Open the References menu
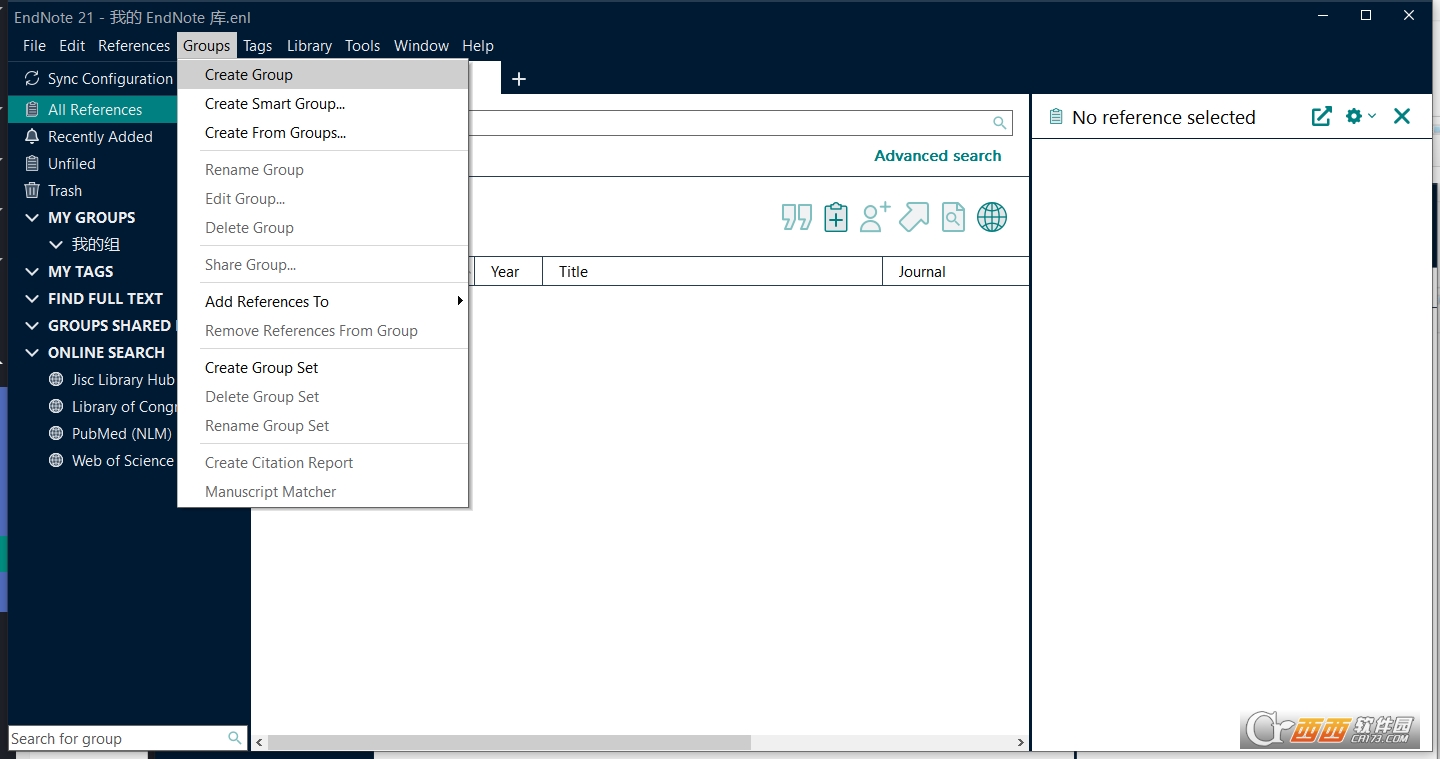The image size is (1440, 759). (134, 46)
